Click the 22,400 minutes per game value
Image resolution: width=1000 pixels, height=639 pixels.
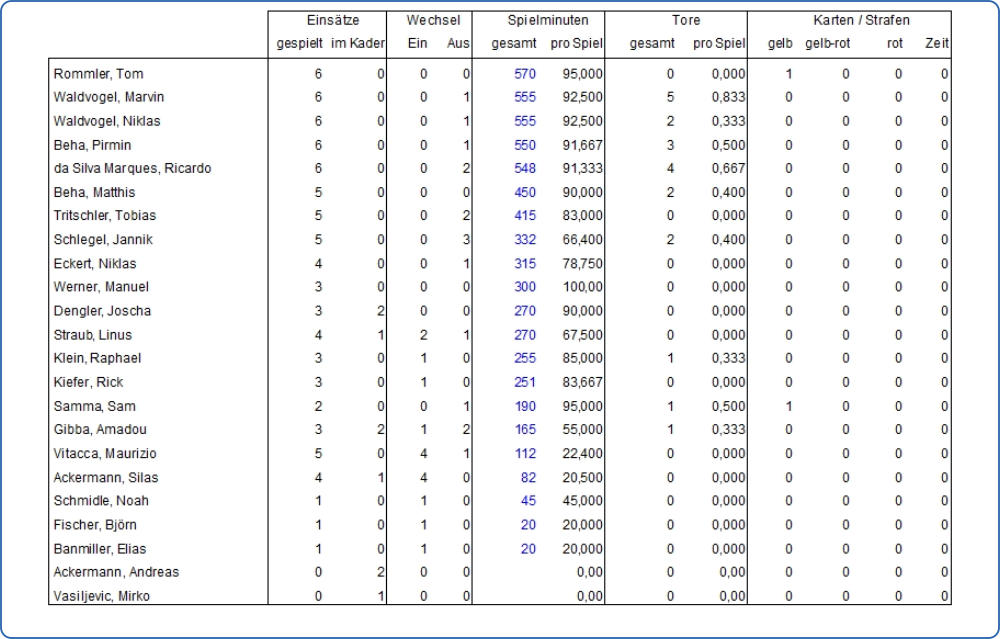pyautogui.click(x=582, y=454)
